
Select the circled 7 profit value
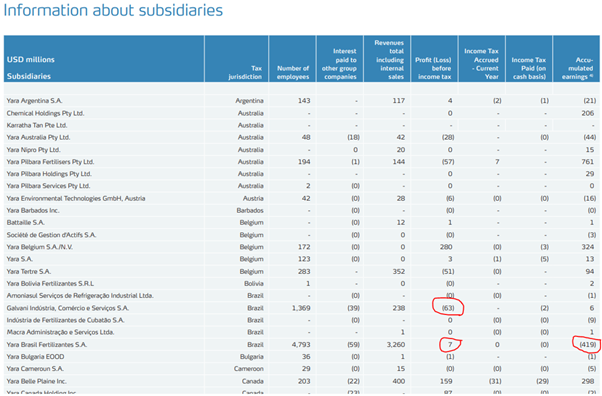(450, 345)
